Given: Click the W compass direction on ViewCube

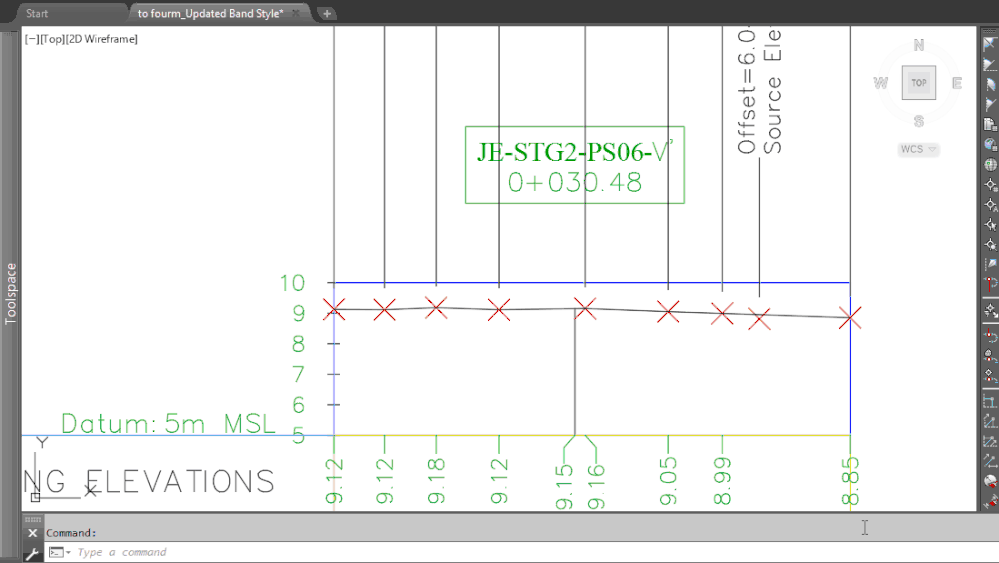Looking at the screenshot, I should click(x=880, y=83).
